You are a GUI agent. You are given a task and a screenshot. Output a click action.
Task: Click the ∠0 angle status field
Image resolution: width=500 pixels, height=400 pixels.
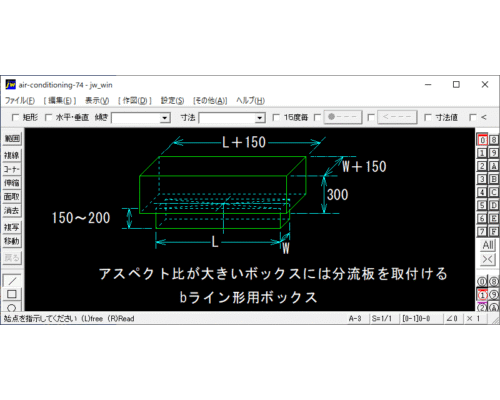[x=452, y=319]
